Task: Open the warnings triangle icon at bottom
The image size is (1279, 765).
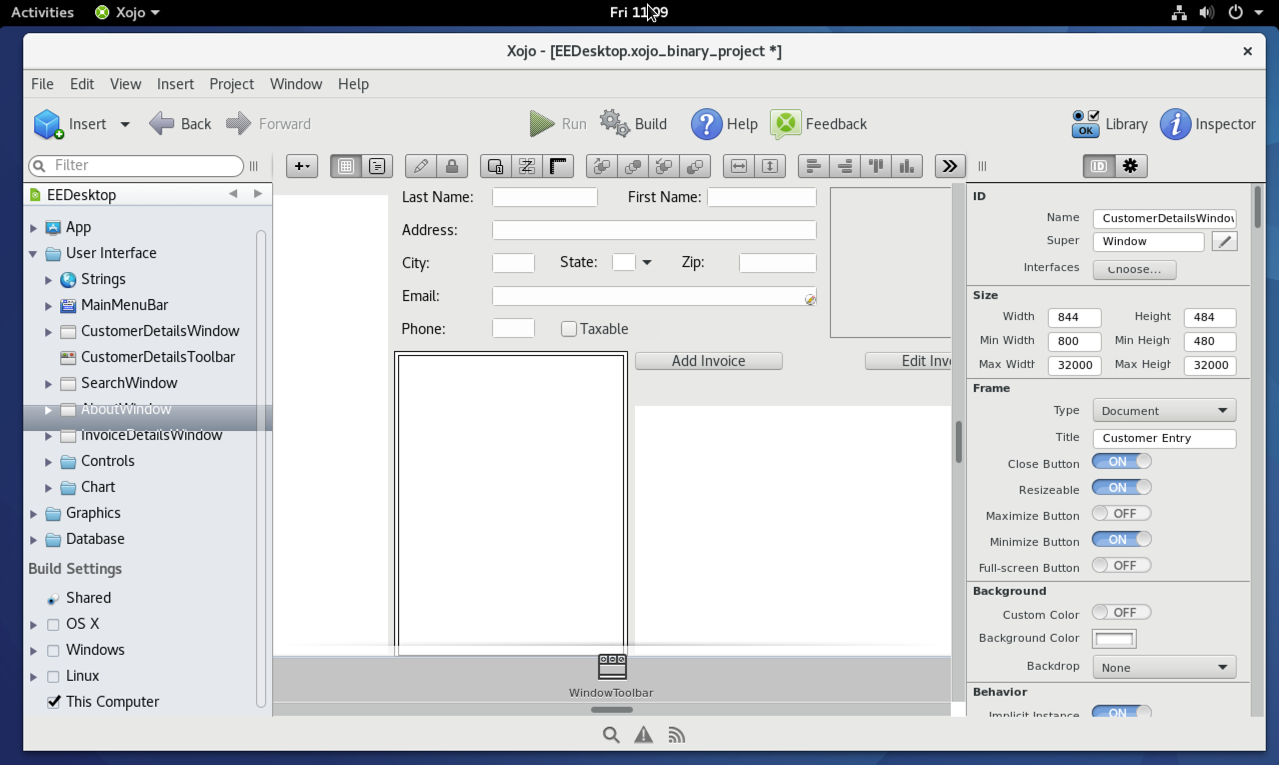Action: (x=644, y=735)
